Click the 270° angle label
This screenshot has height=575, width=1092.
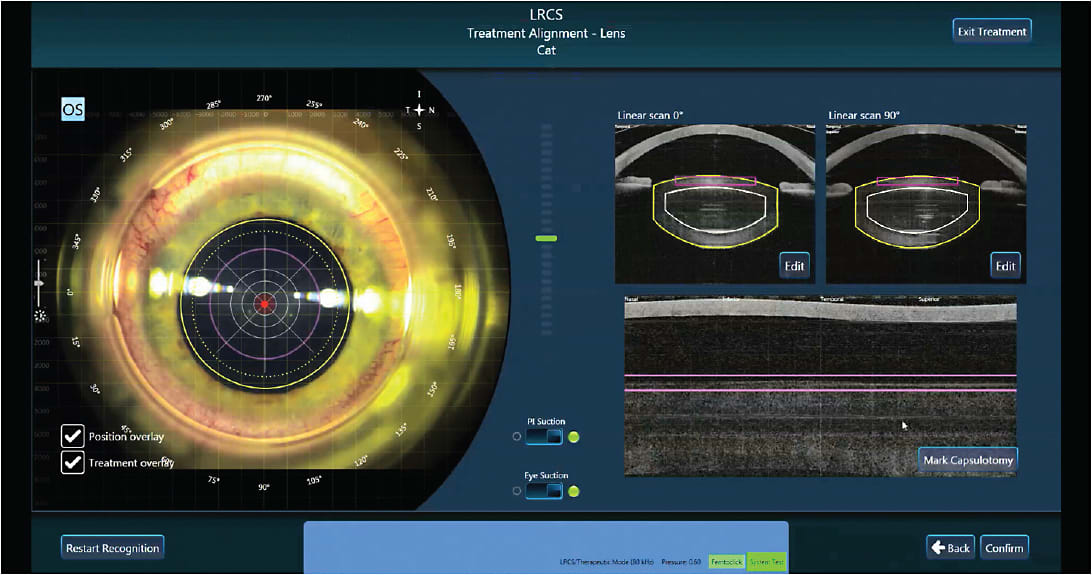coord(264,98)
